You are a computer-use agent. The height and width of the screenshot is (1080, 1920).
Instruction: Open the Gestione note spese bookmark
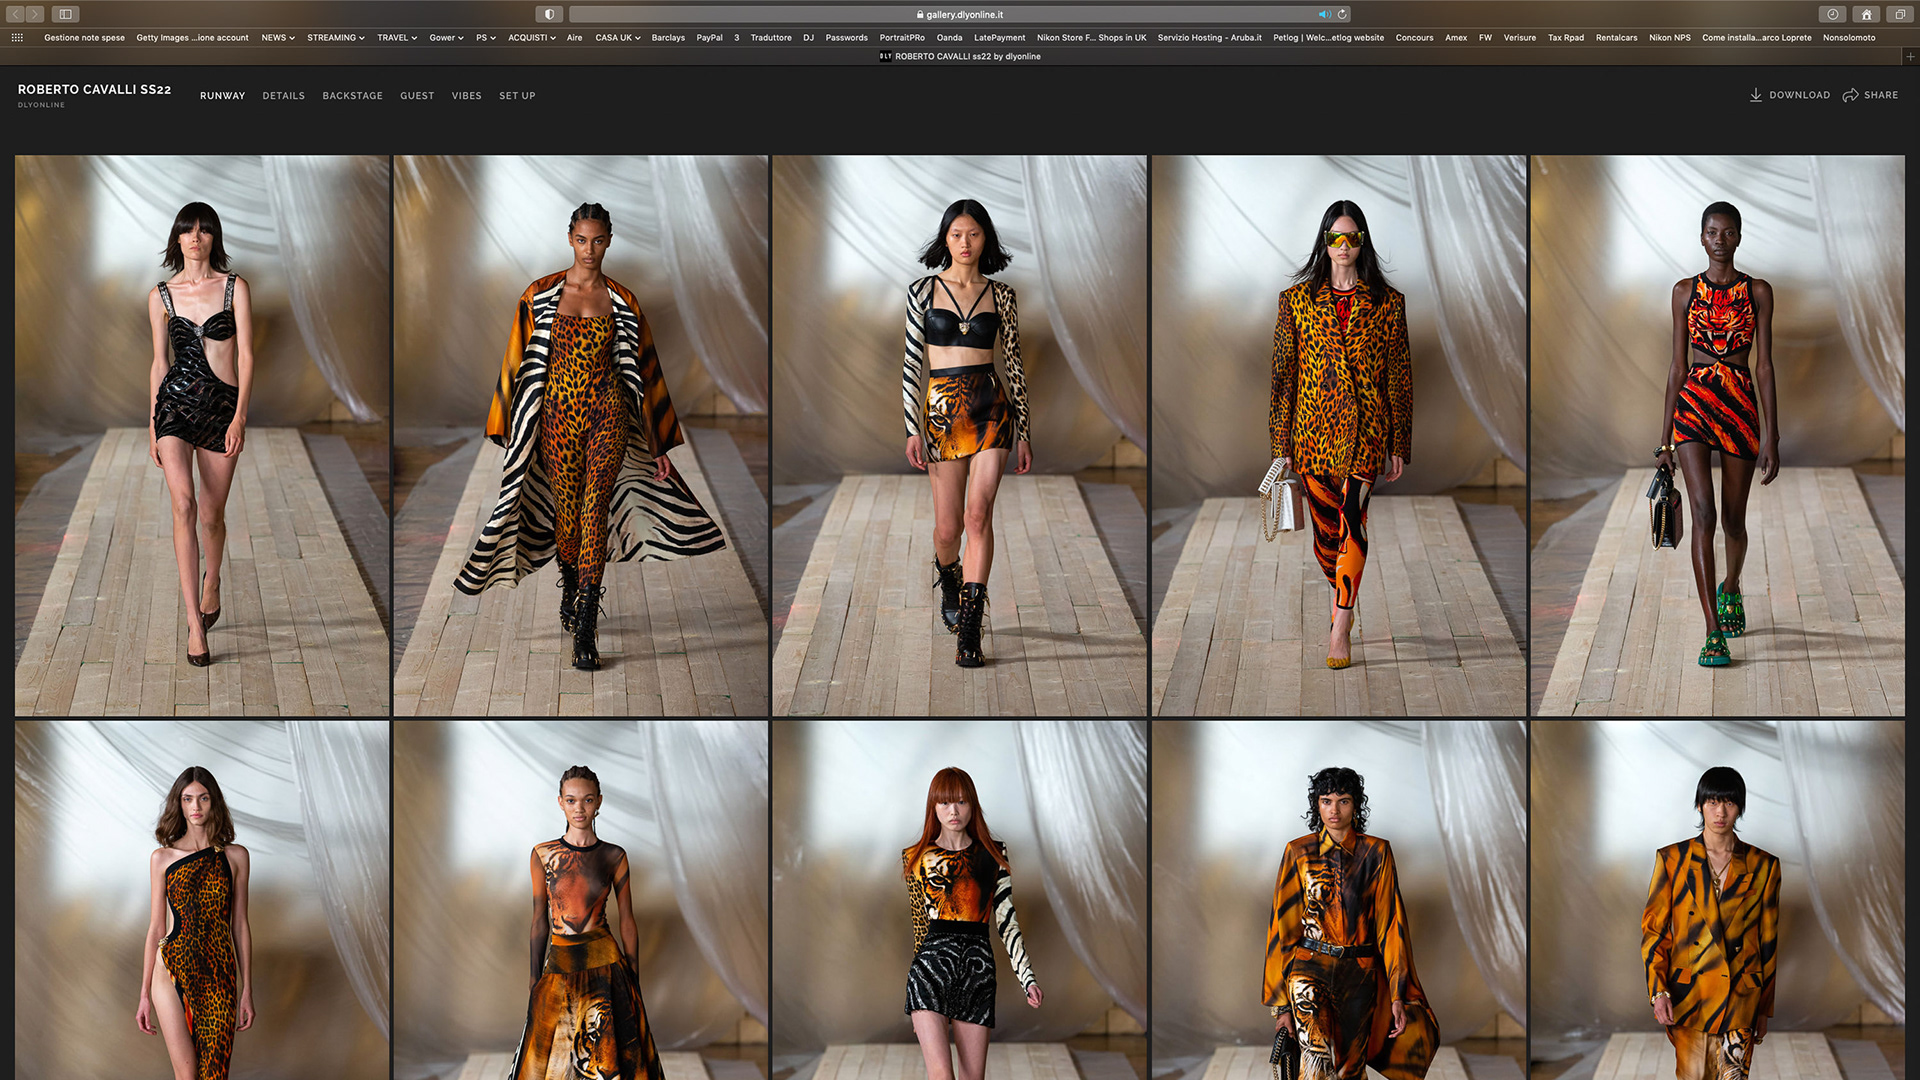[x=84, y=37]
